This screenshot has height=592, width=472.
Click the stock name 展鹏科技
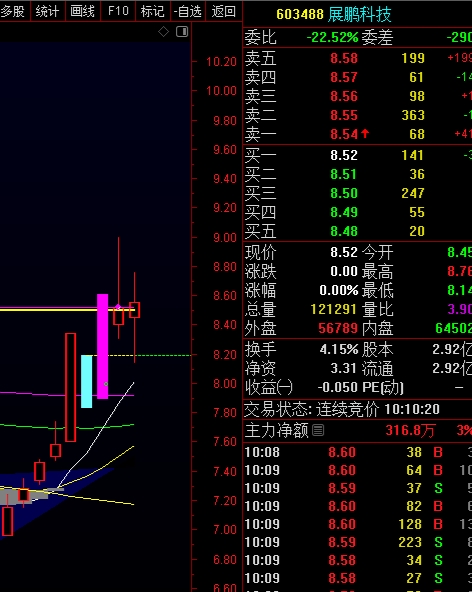tap(359, 14)
